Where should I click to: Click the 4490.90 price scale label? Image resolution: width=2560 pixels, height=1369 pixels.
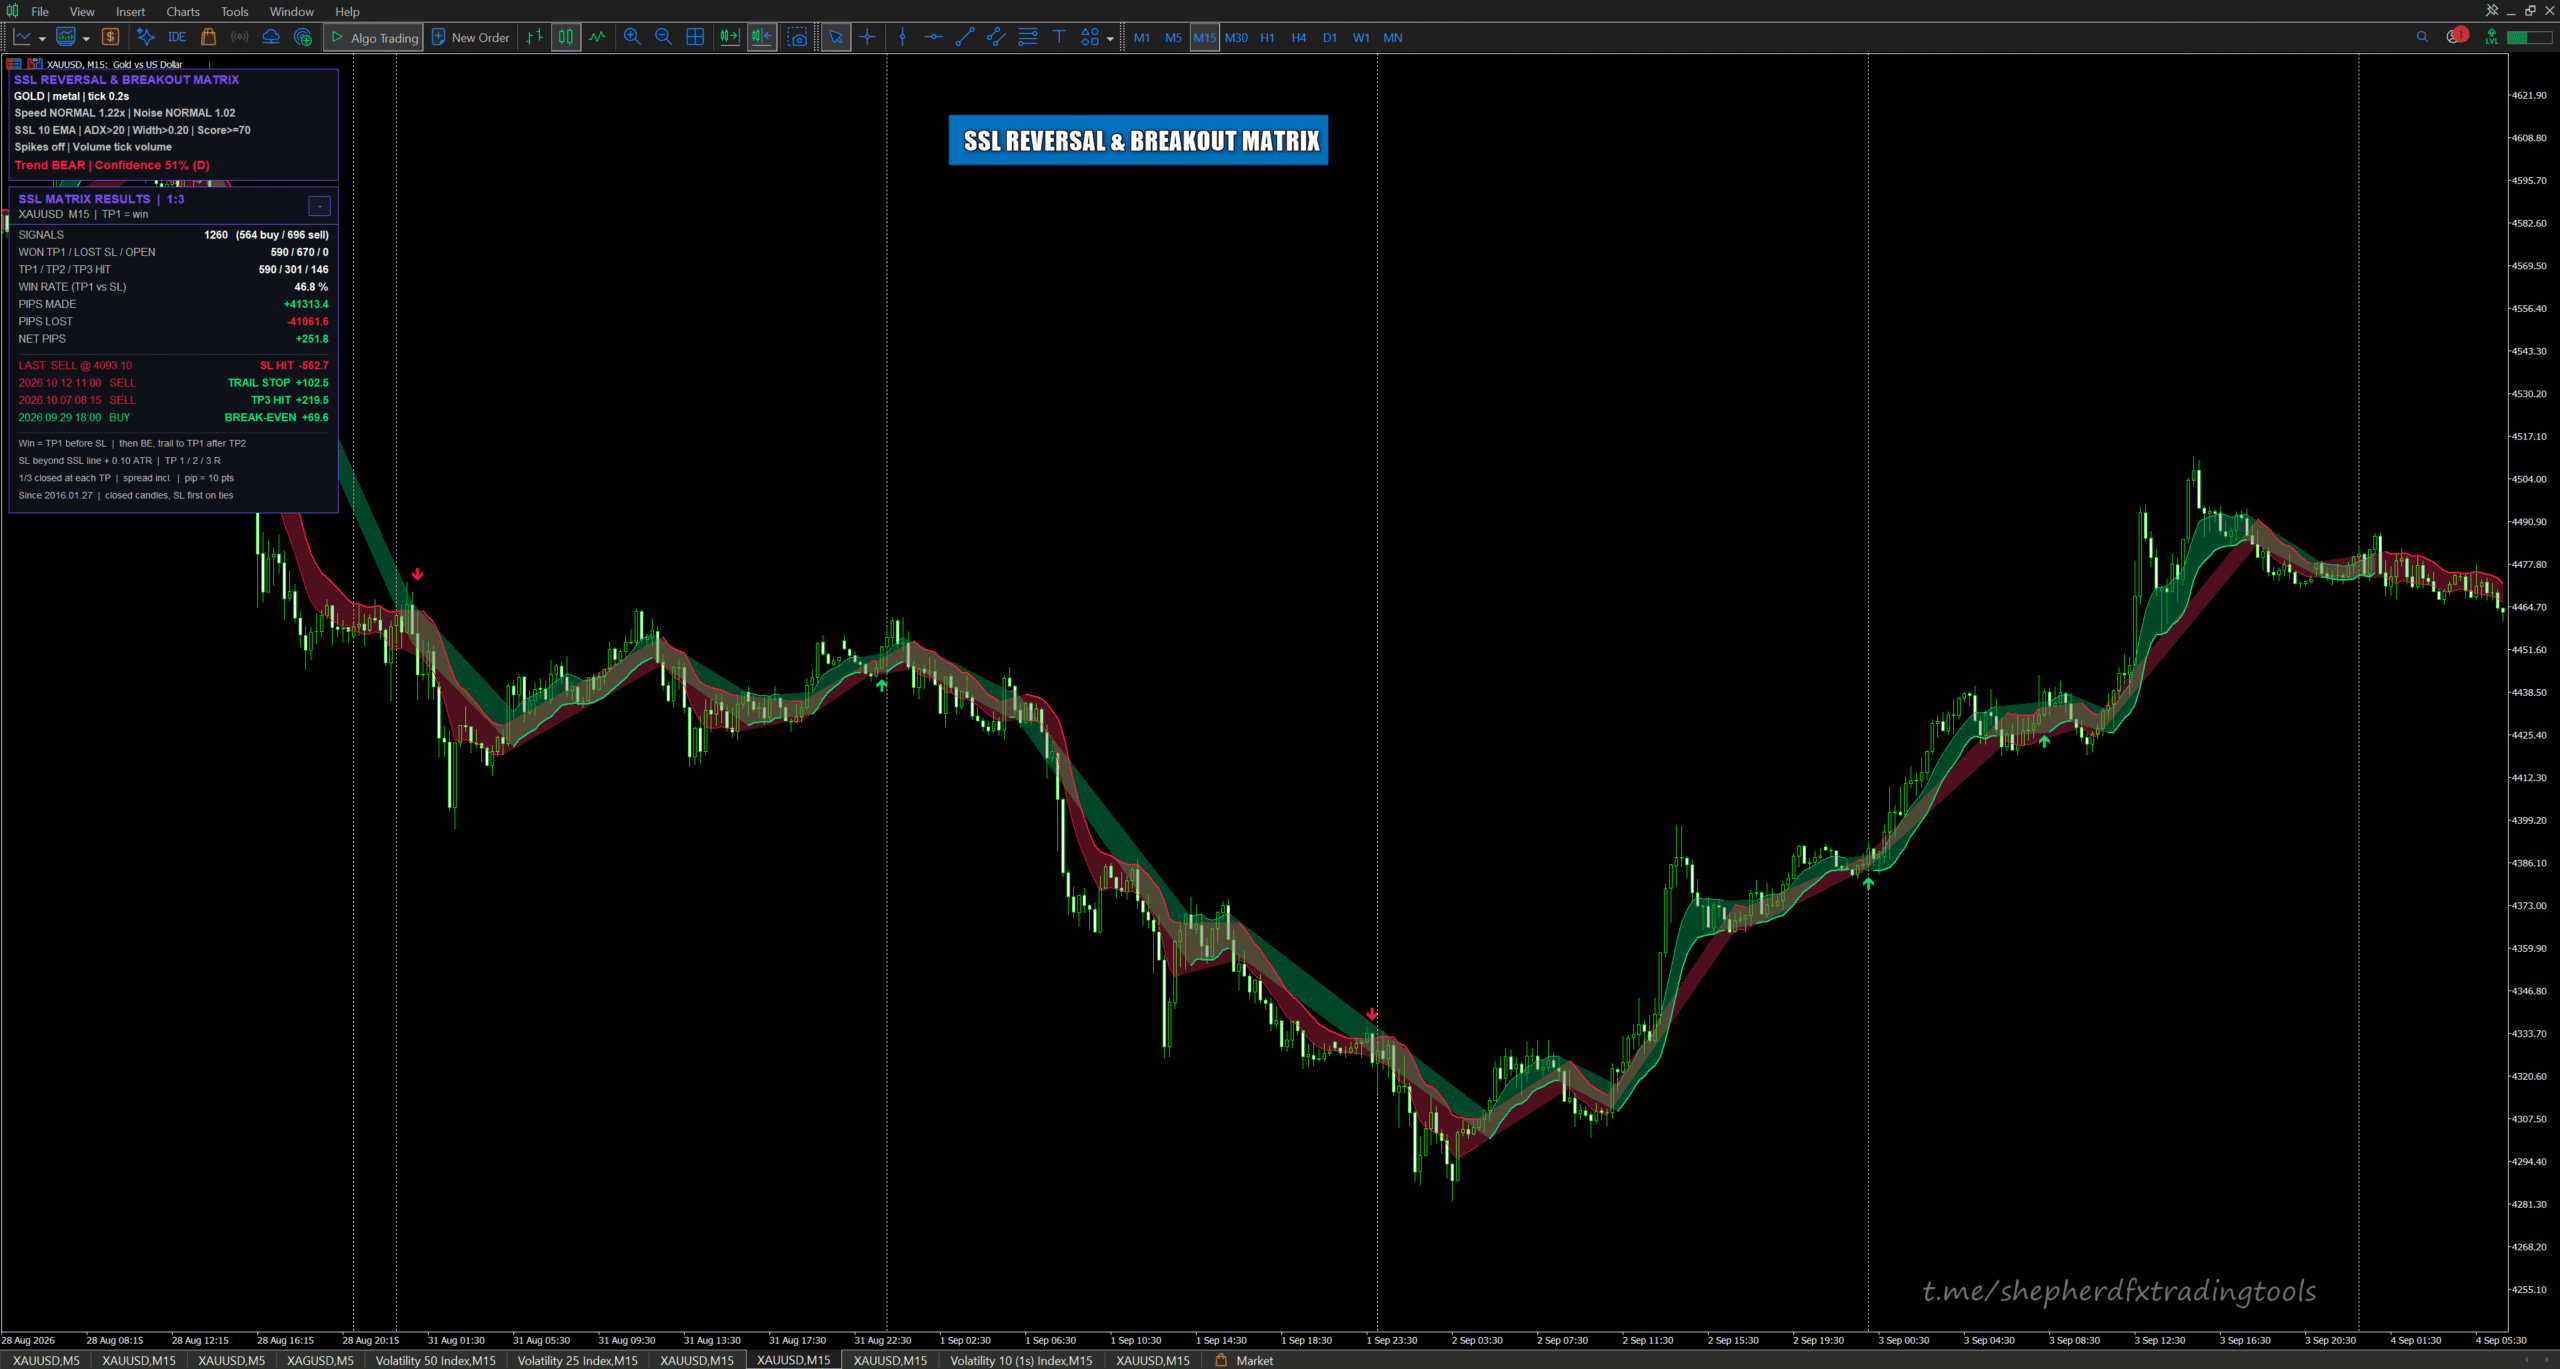click(2529, 522)
